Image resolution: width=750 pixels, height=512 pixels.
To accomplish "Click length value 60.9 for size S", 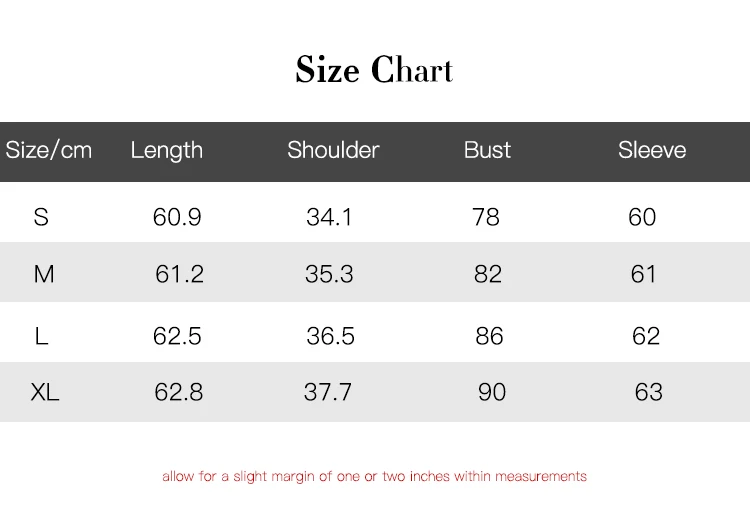I will pos(177,217).
